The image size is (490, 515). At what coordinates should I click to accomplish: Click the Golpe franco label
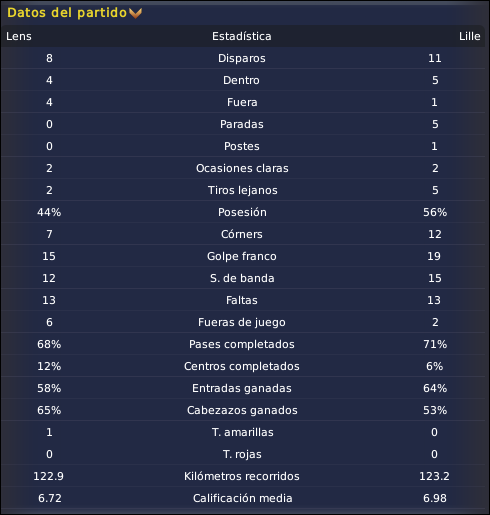[x=242, y=256]
